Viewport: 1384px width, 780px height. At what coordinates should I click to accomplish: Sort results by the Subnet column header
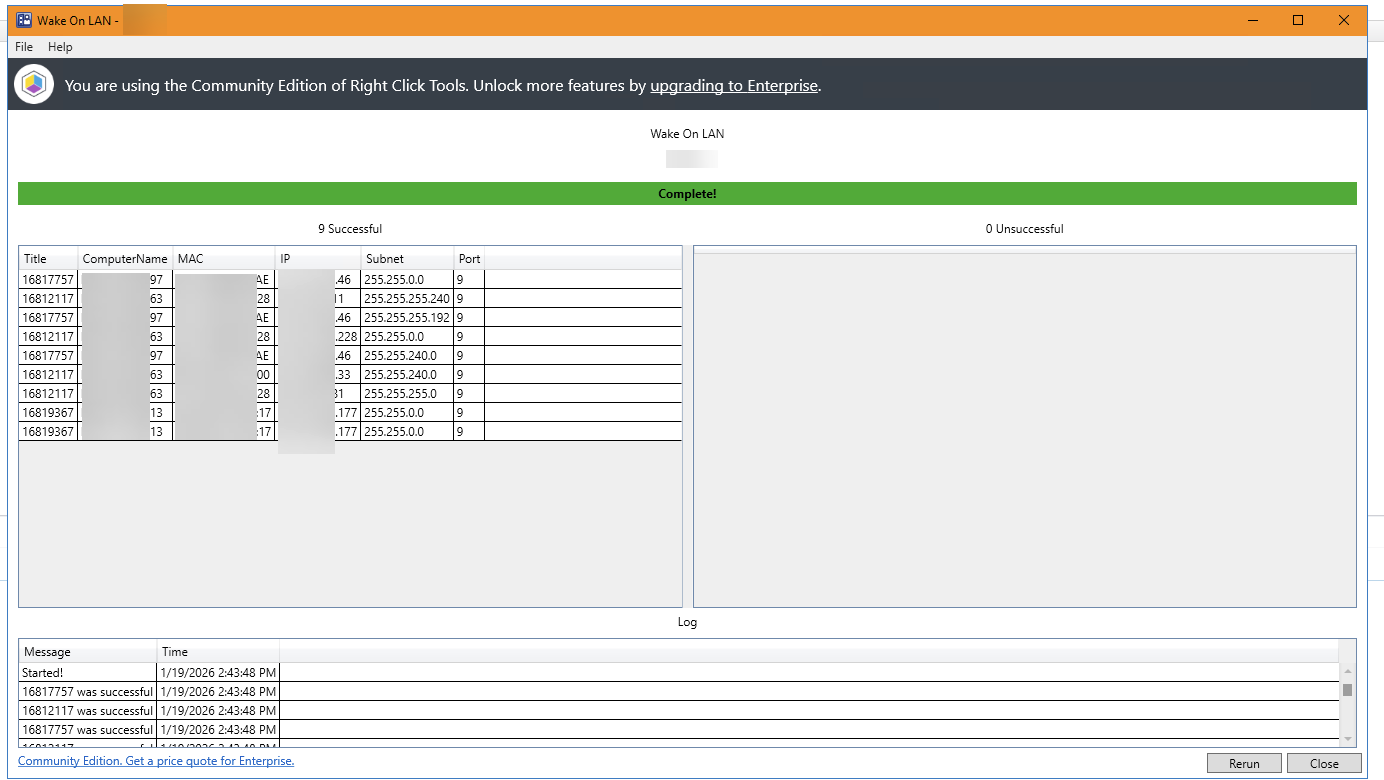(385, 259)
